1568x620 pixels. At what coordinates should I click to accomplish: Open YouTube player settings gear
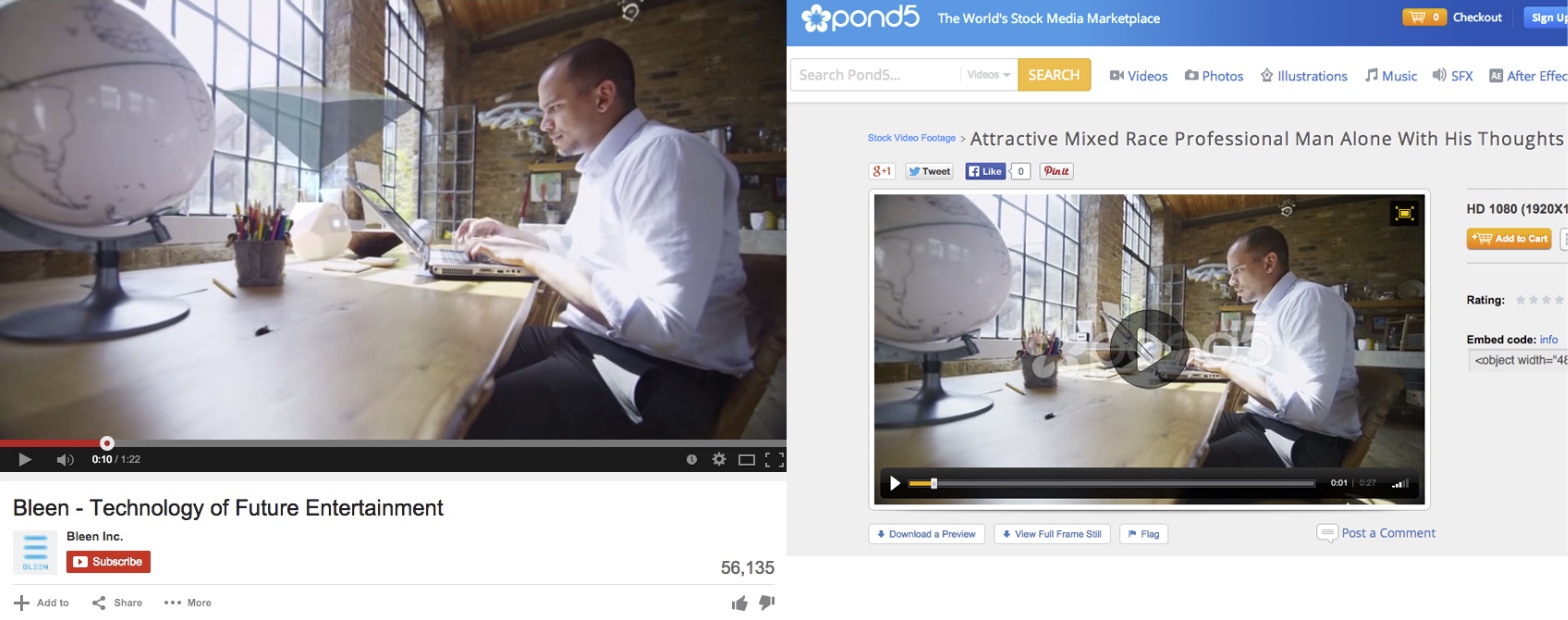pyautogui.click(x=719, y=459)
